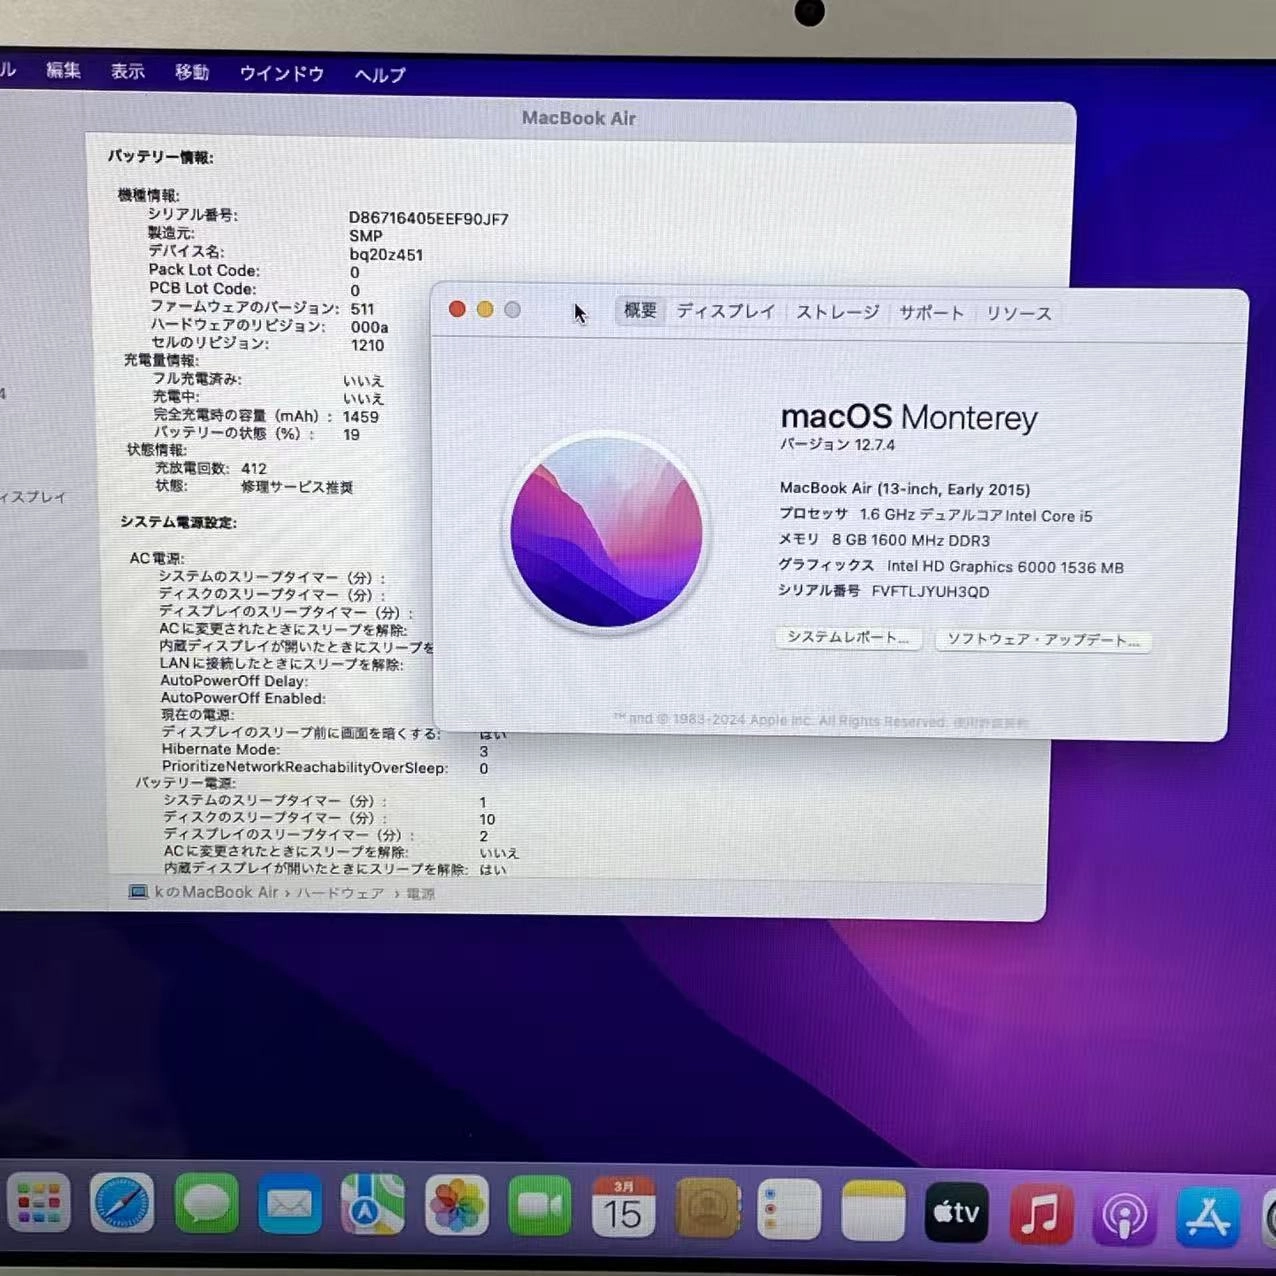
Task: Open the Messages app in the Dock
Action: (x=205, y=1208)
